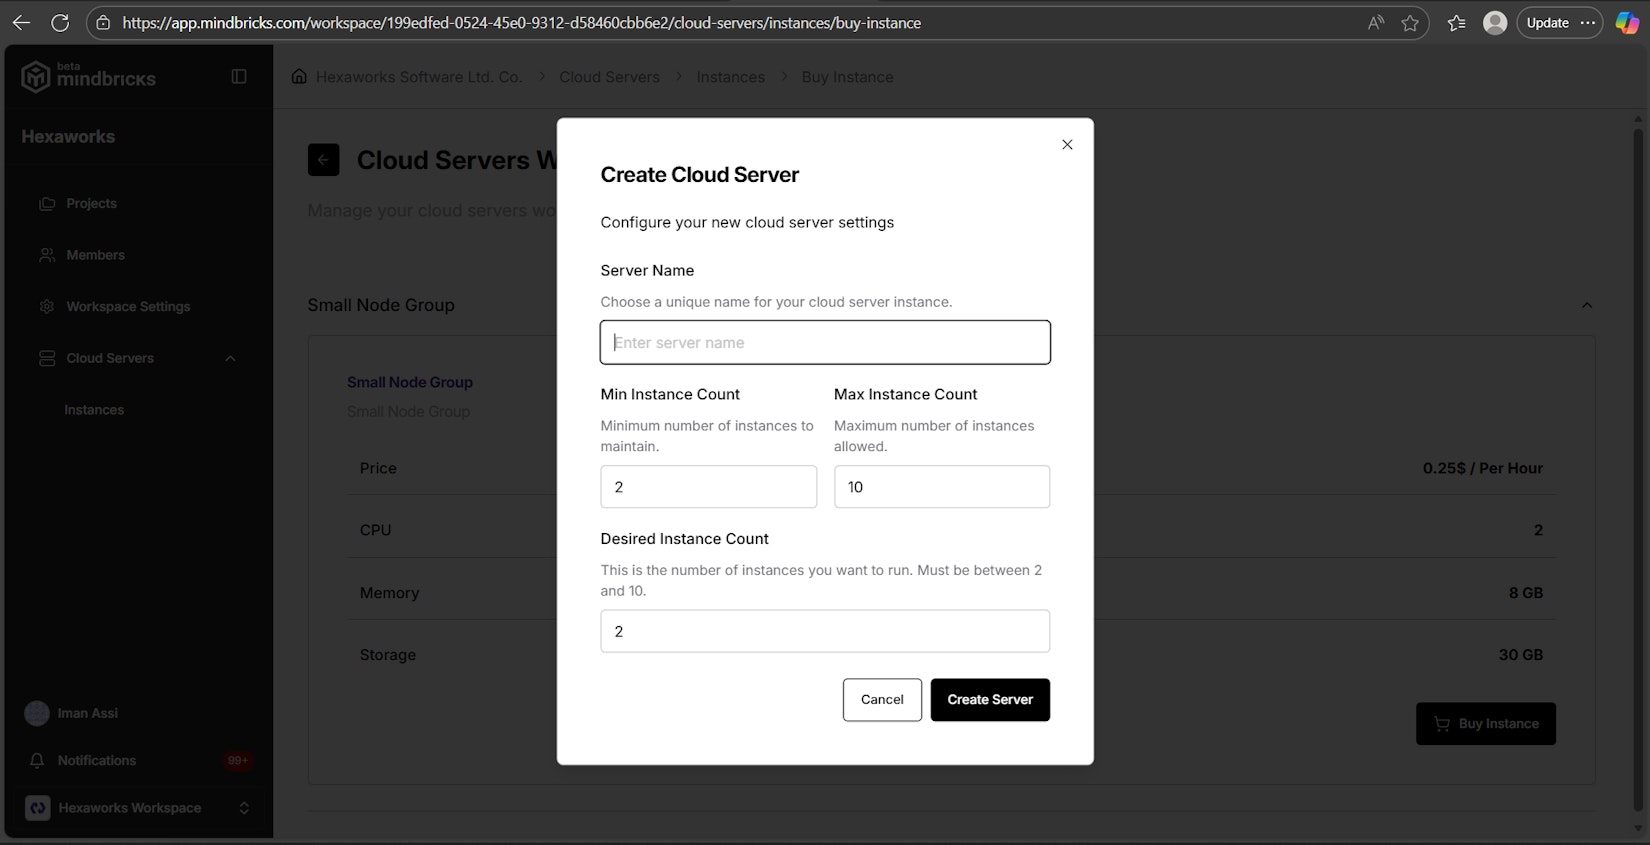Screen dimensions: 1650x845
Task: Open the Copilot icon in browser toolbar
Action: point(1627,23)
